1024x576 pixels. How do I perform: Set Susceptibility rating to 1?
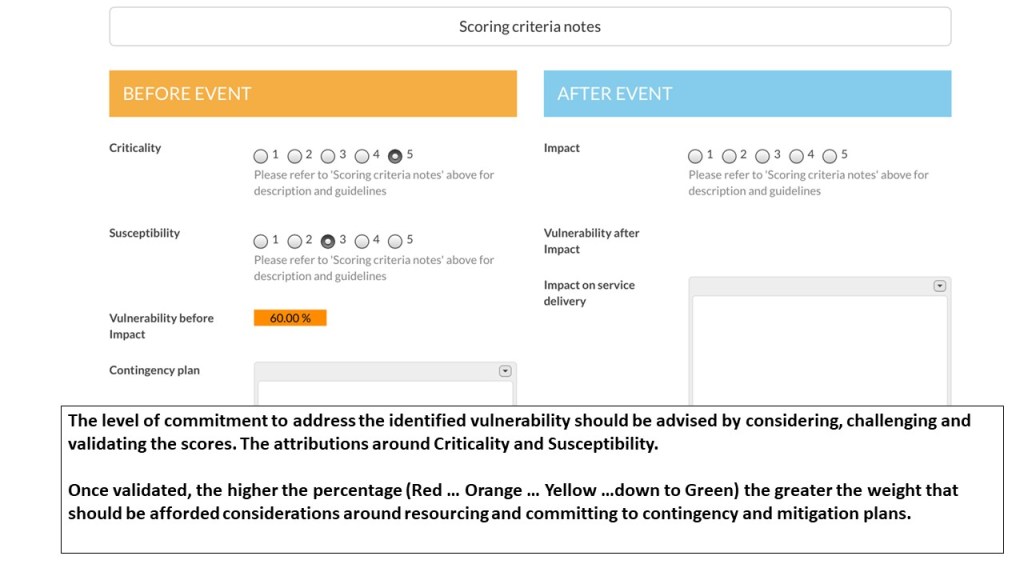click(261, 241)
